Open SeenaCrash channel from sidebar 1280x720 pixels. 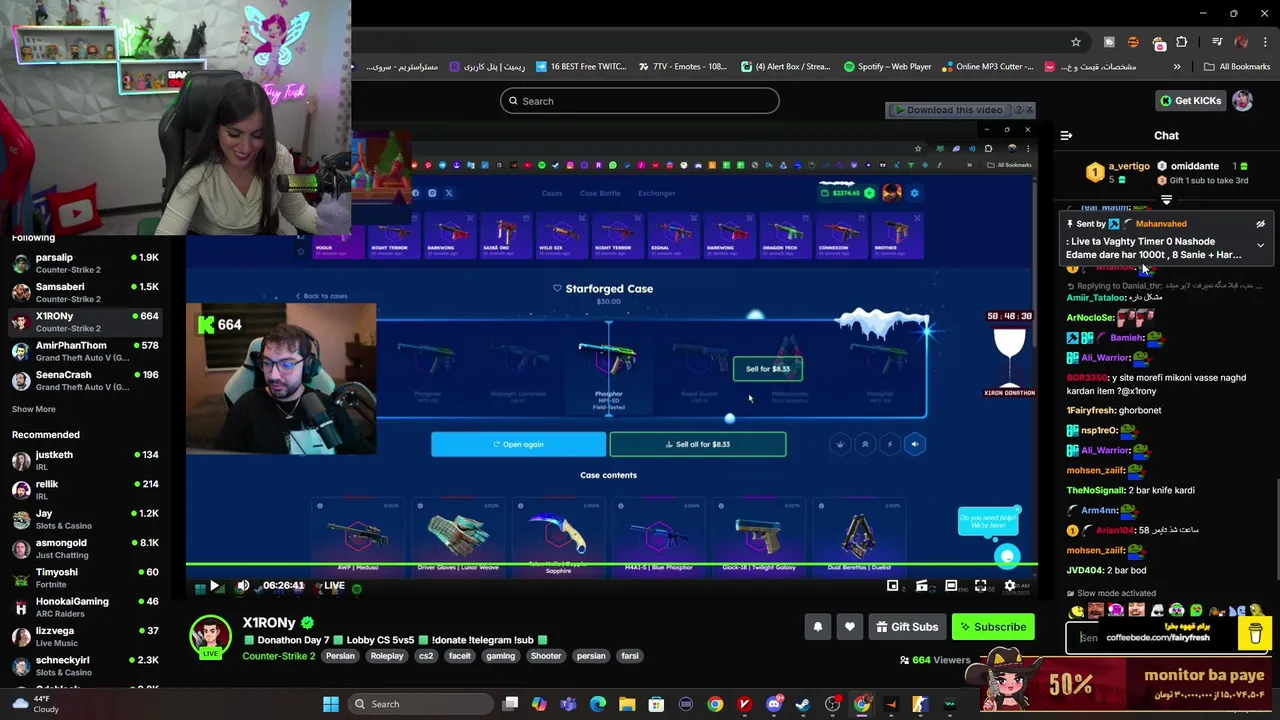(84, 380)
